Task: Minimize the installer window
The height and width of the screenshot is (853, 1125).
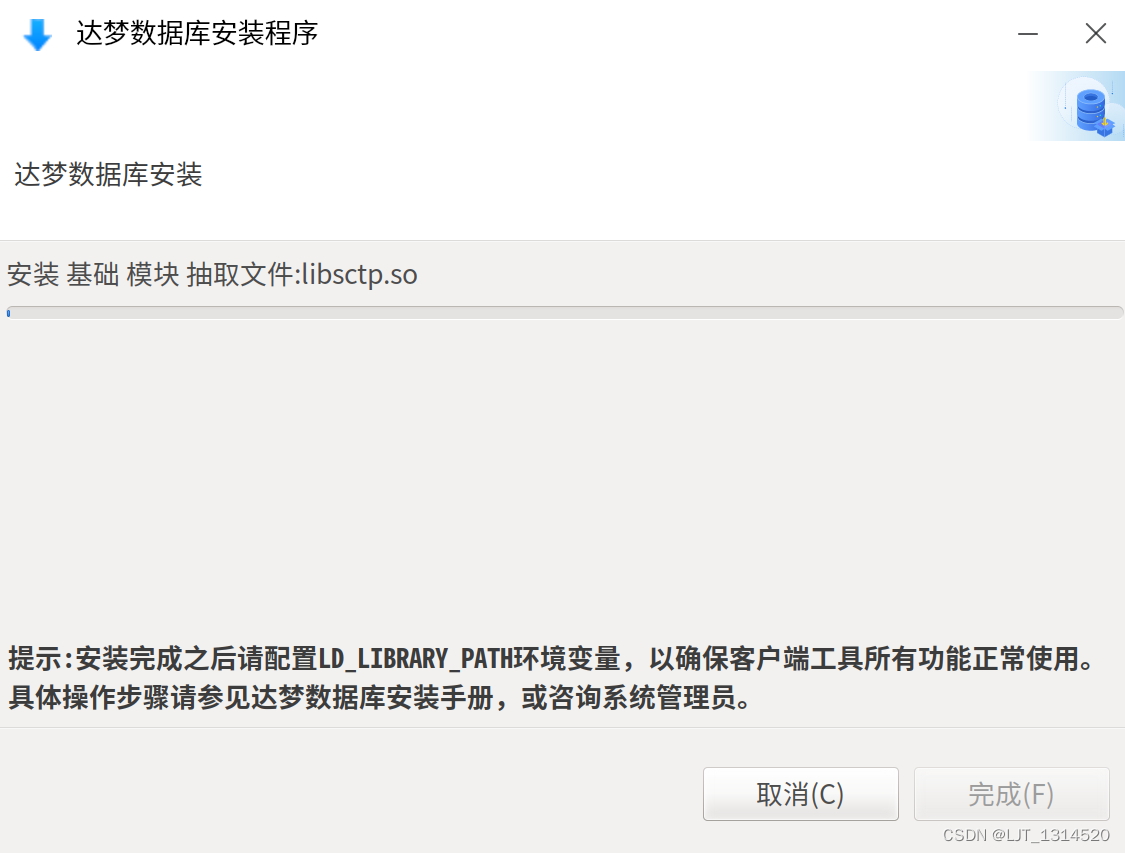Action: pyautogui.click(x=1028, y=34)
